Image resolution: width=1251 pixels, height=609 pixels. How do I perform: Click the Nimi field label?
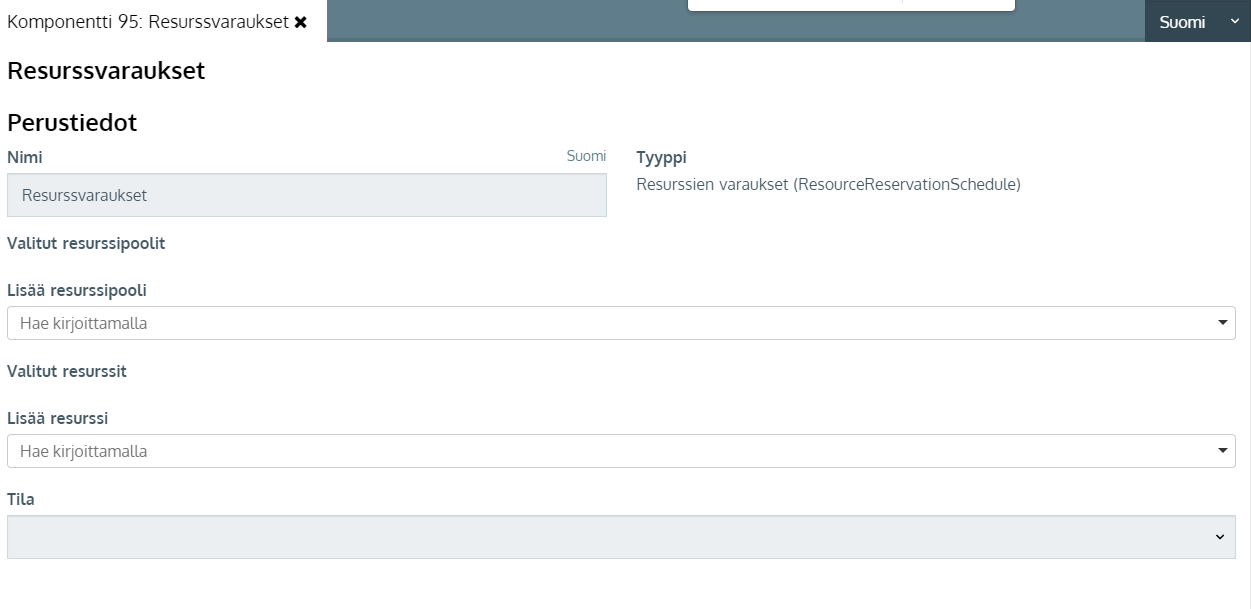(x=25, y=157)
